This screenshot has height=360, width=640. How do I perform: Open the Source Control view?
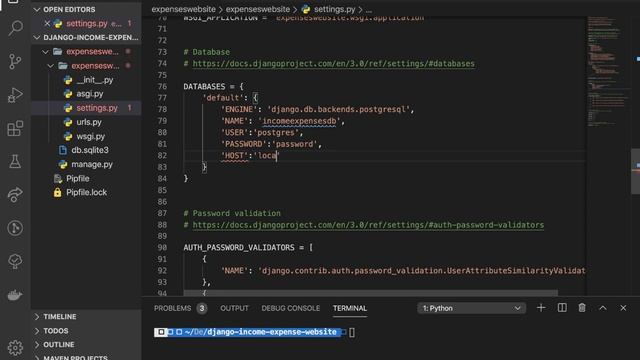click(15, 61)
